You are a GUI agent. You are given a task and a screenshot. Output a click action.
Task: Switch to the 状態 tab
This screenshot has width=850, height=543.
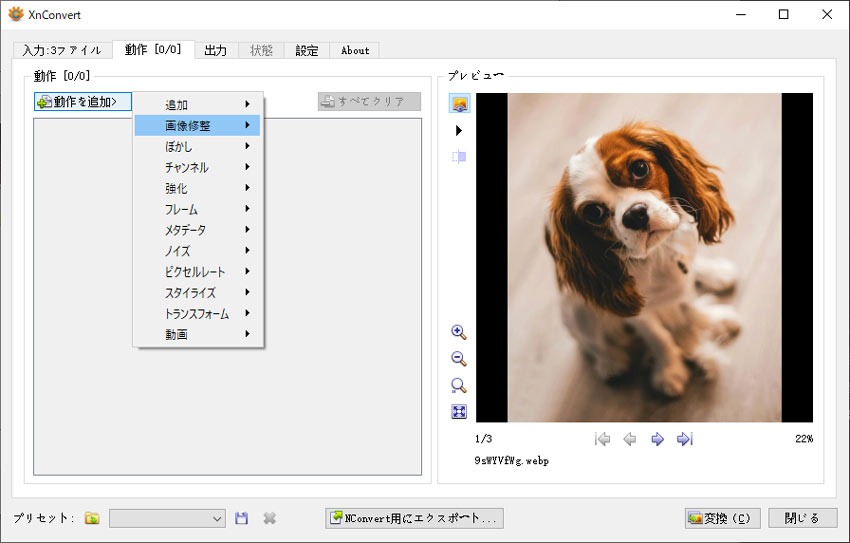[261, 50]
